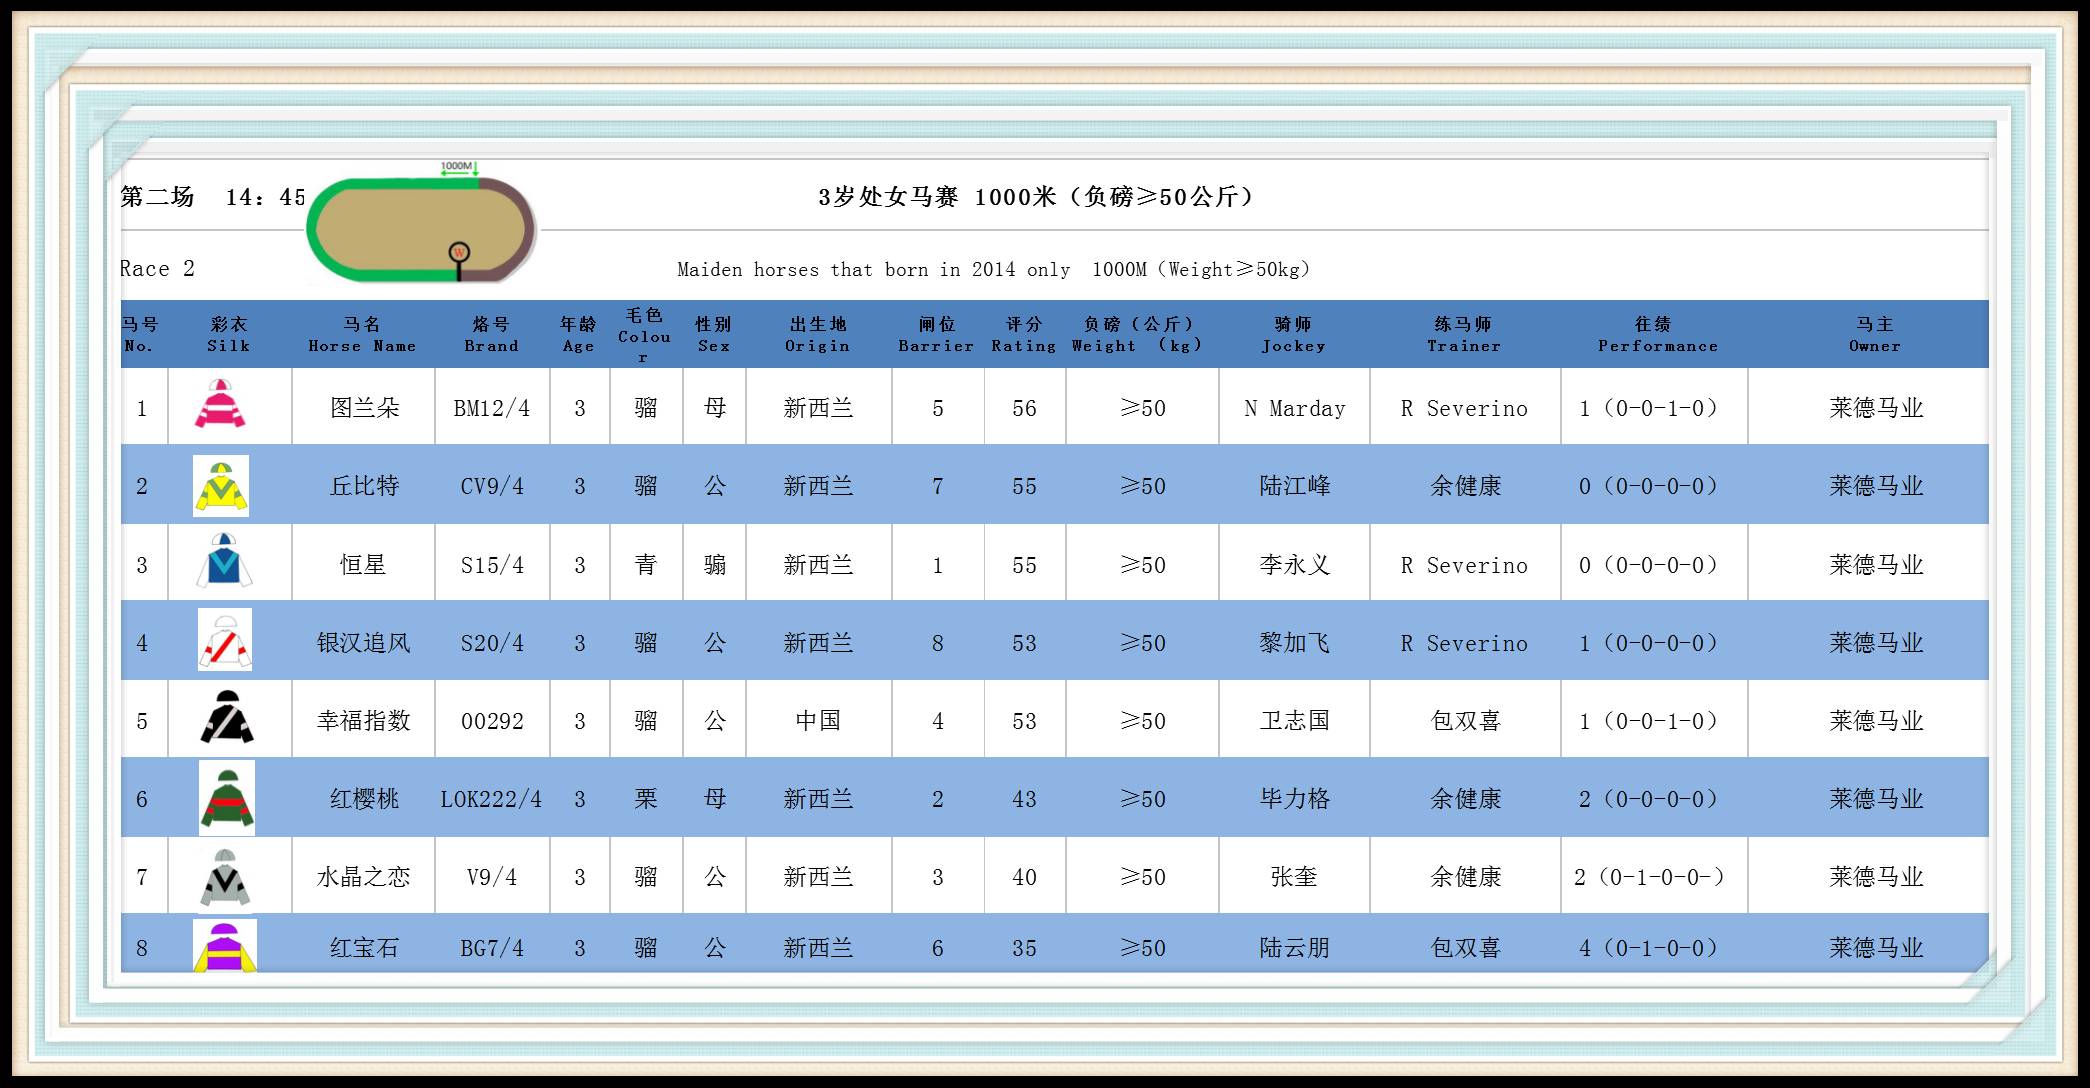Click the 1000M start marker on track
The height and width of the screenshot is (1088, 2090).
(x=459, y=168)
